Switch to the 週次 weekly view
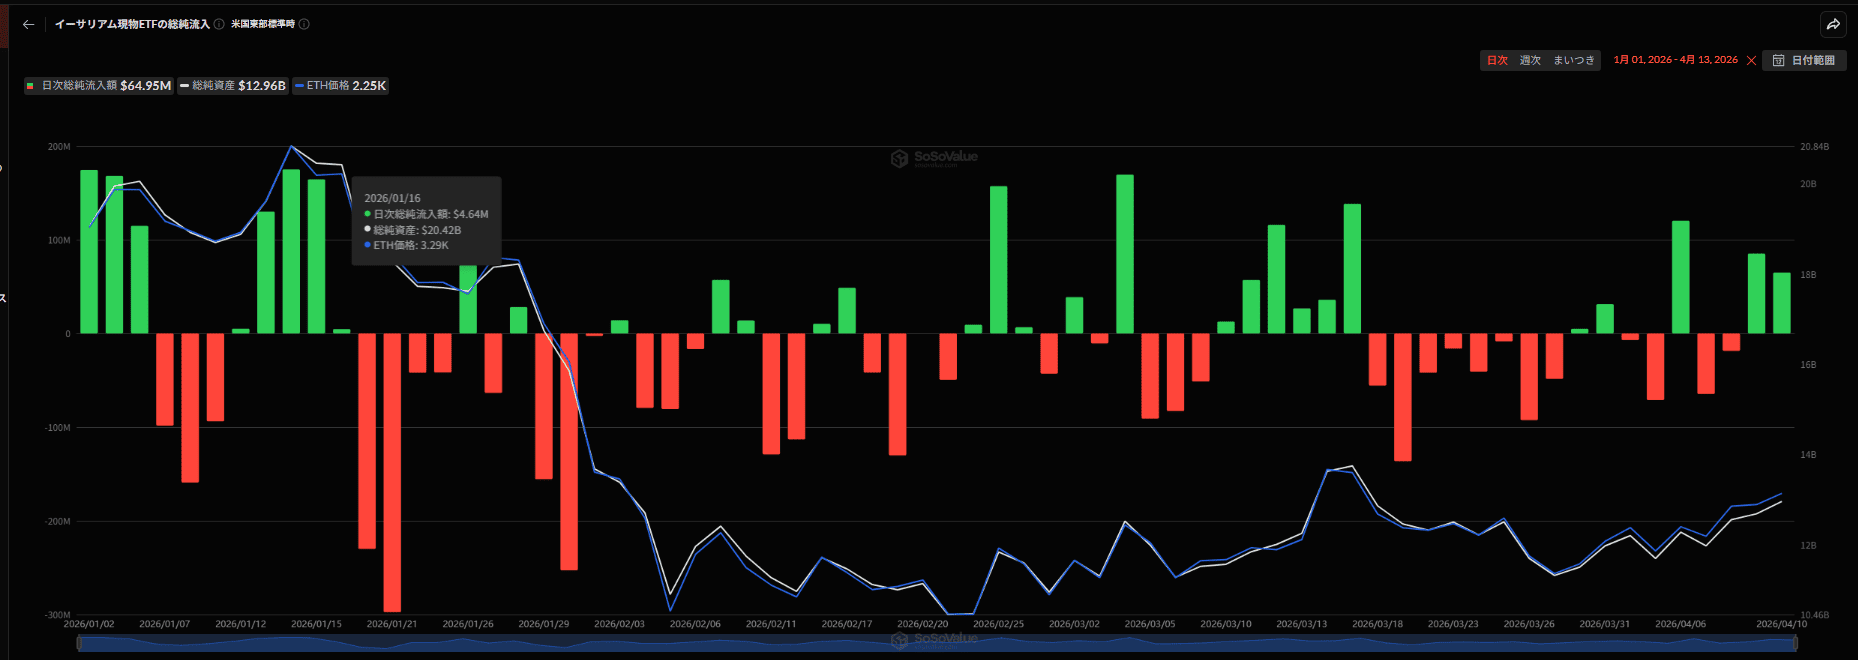Viewport: 1858px width, 660px height. [1530, 61]
